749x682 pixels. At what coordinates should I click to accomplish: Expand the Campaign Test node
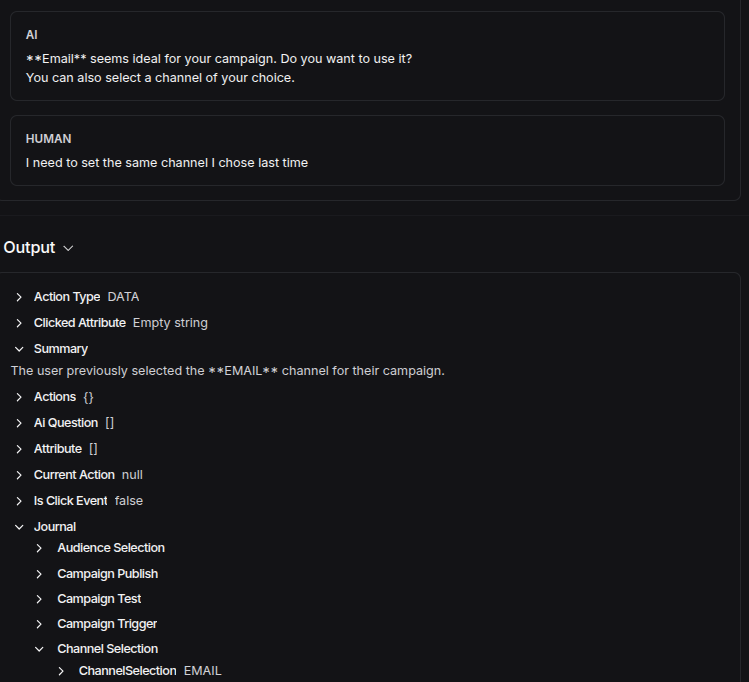(x=39, y=599)
